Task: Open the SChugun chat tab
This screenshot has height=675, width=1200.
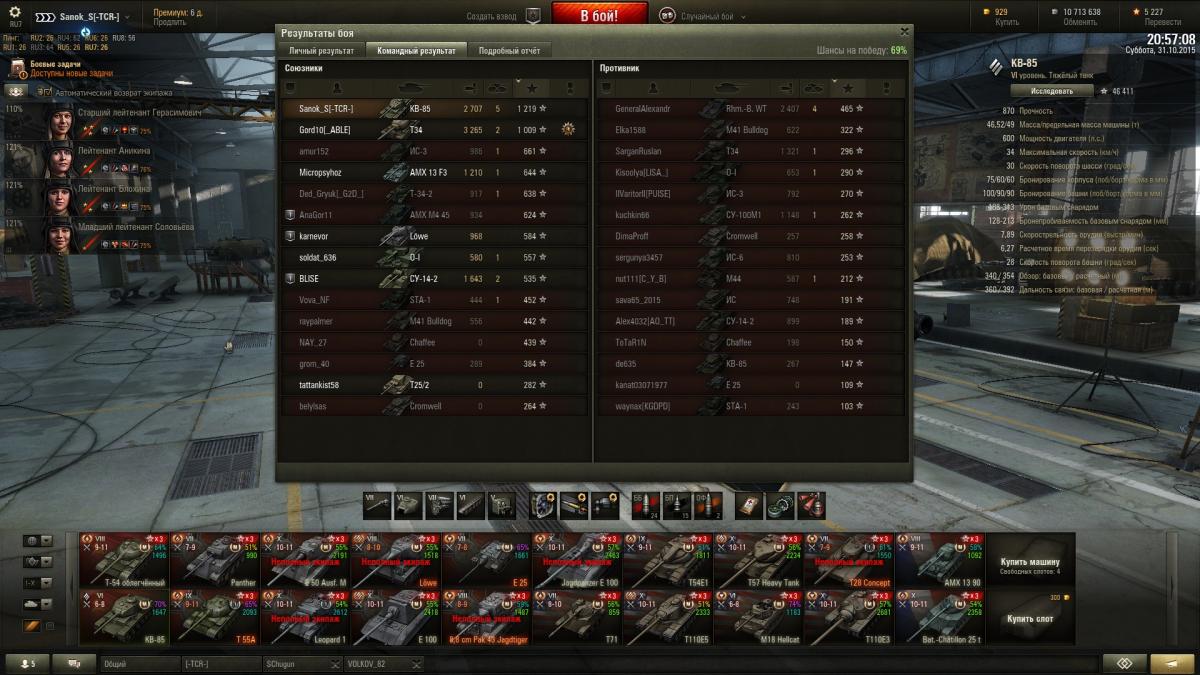Action: click(x=302, y=664)
